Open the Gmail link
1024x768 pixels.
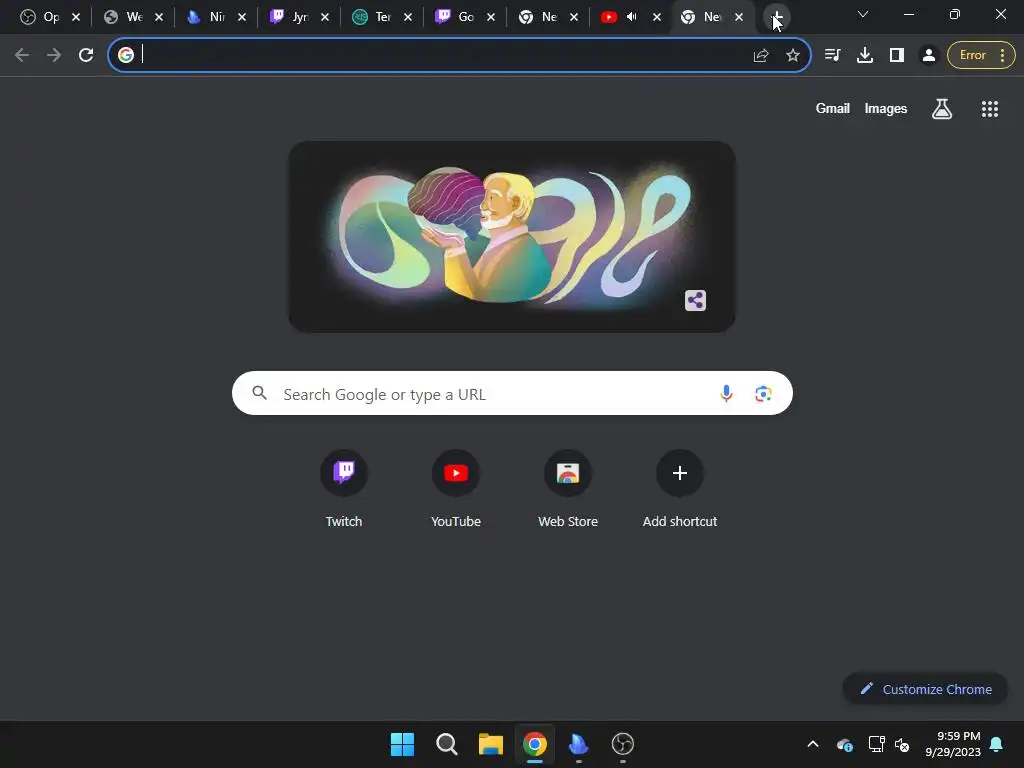pos(833,108)
